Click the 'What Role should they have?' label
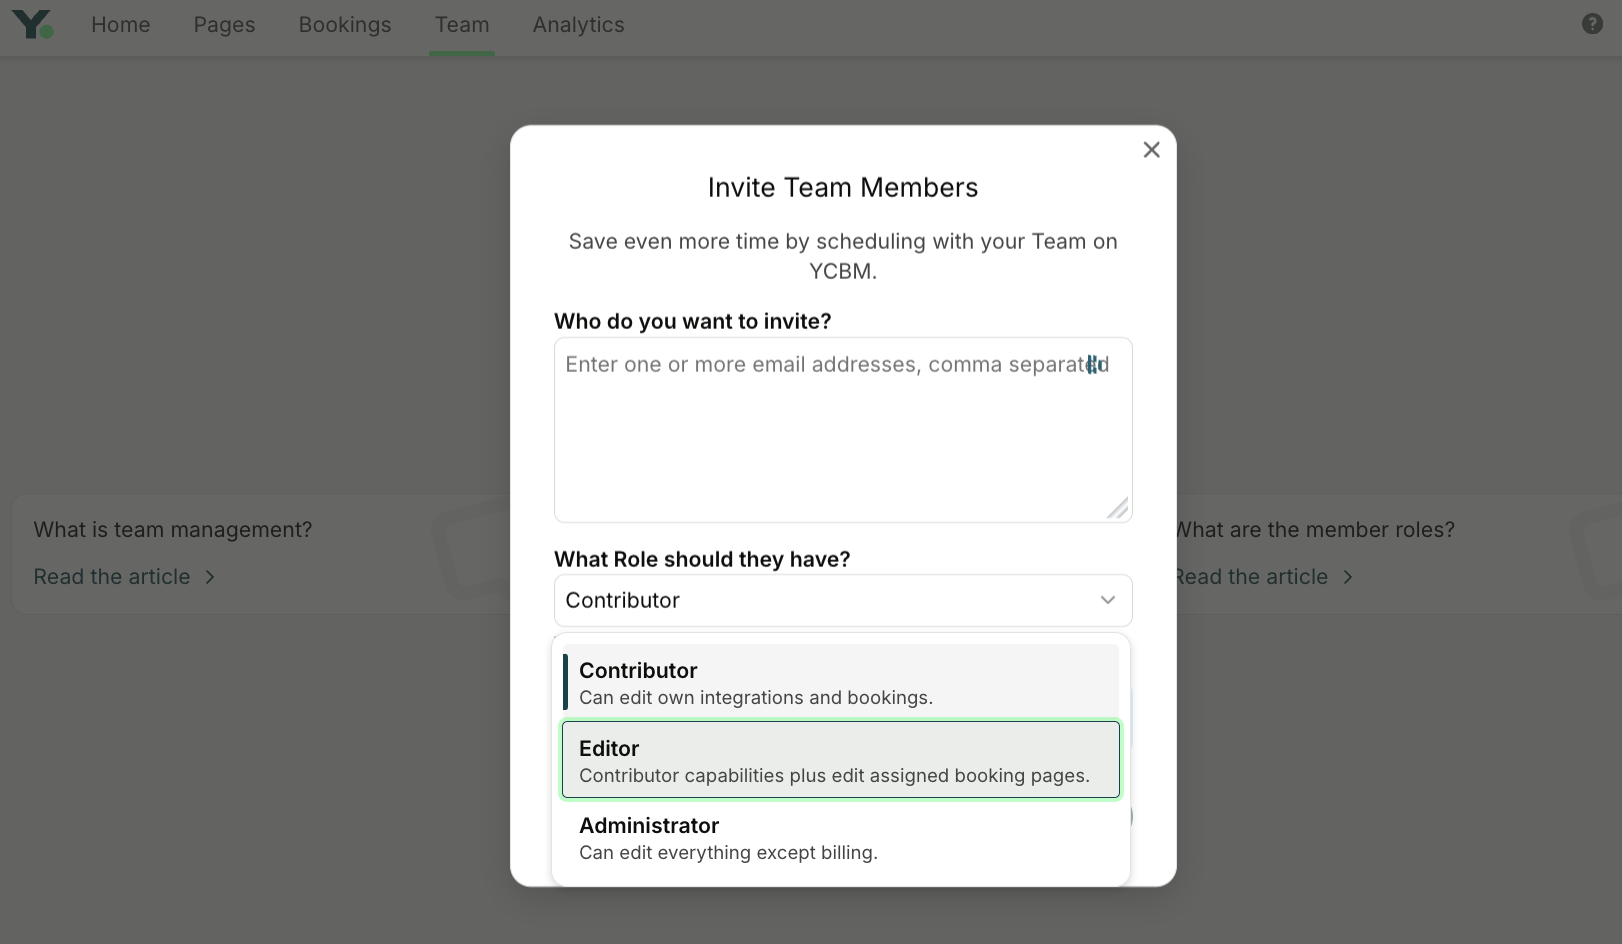 point(702,559)
